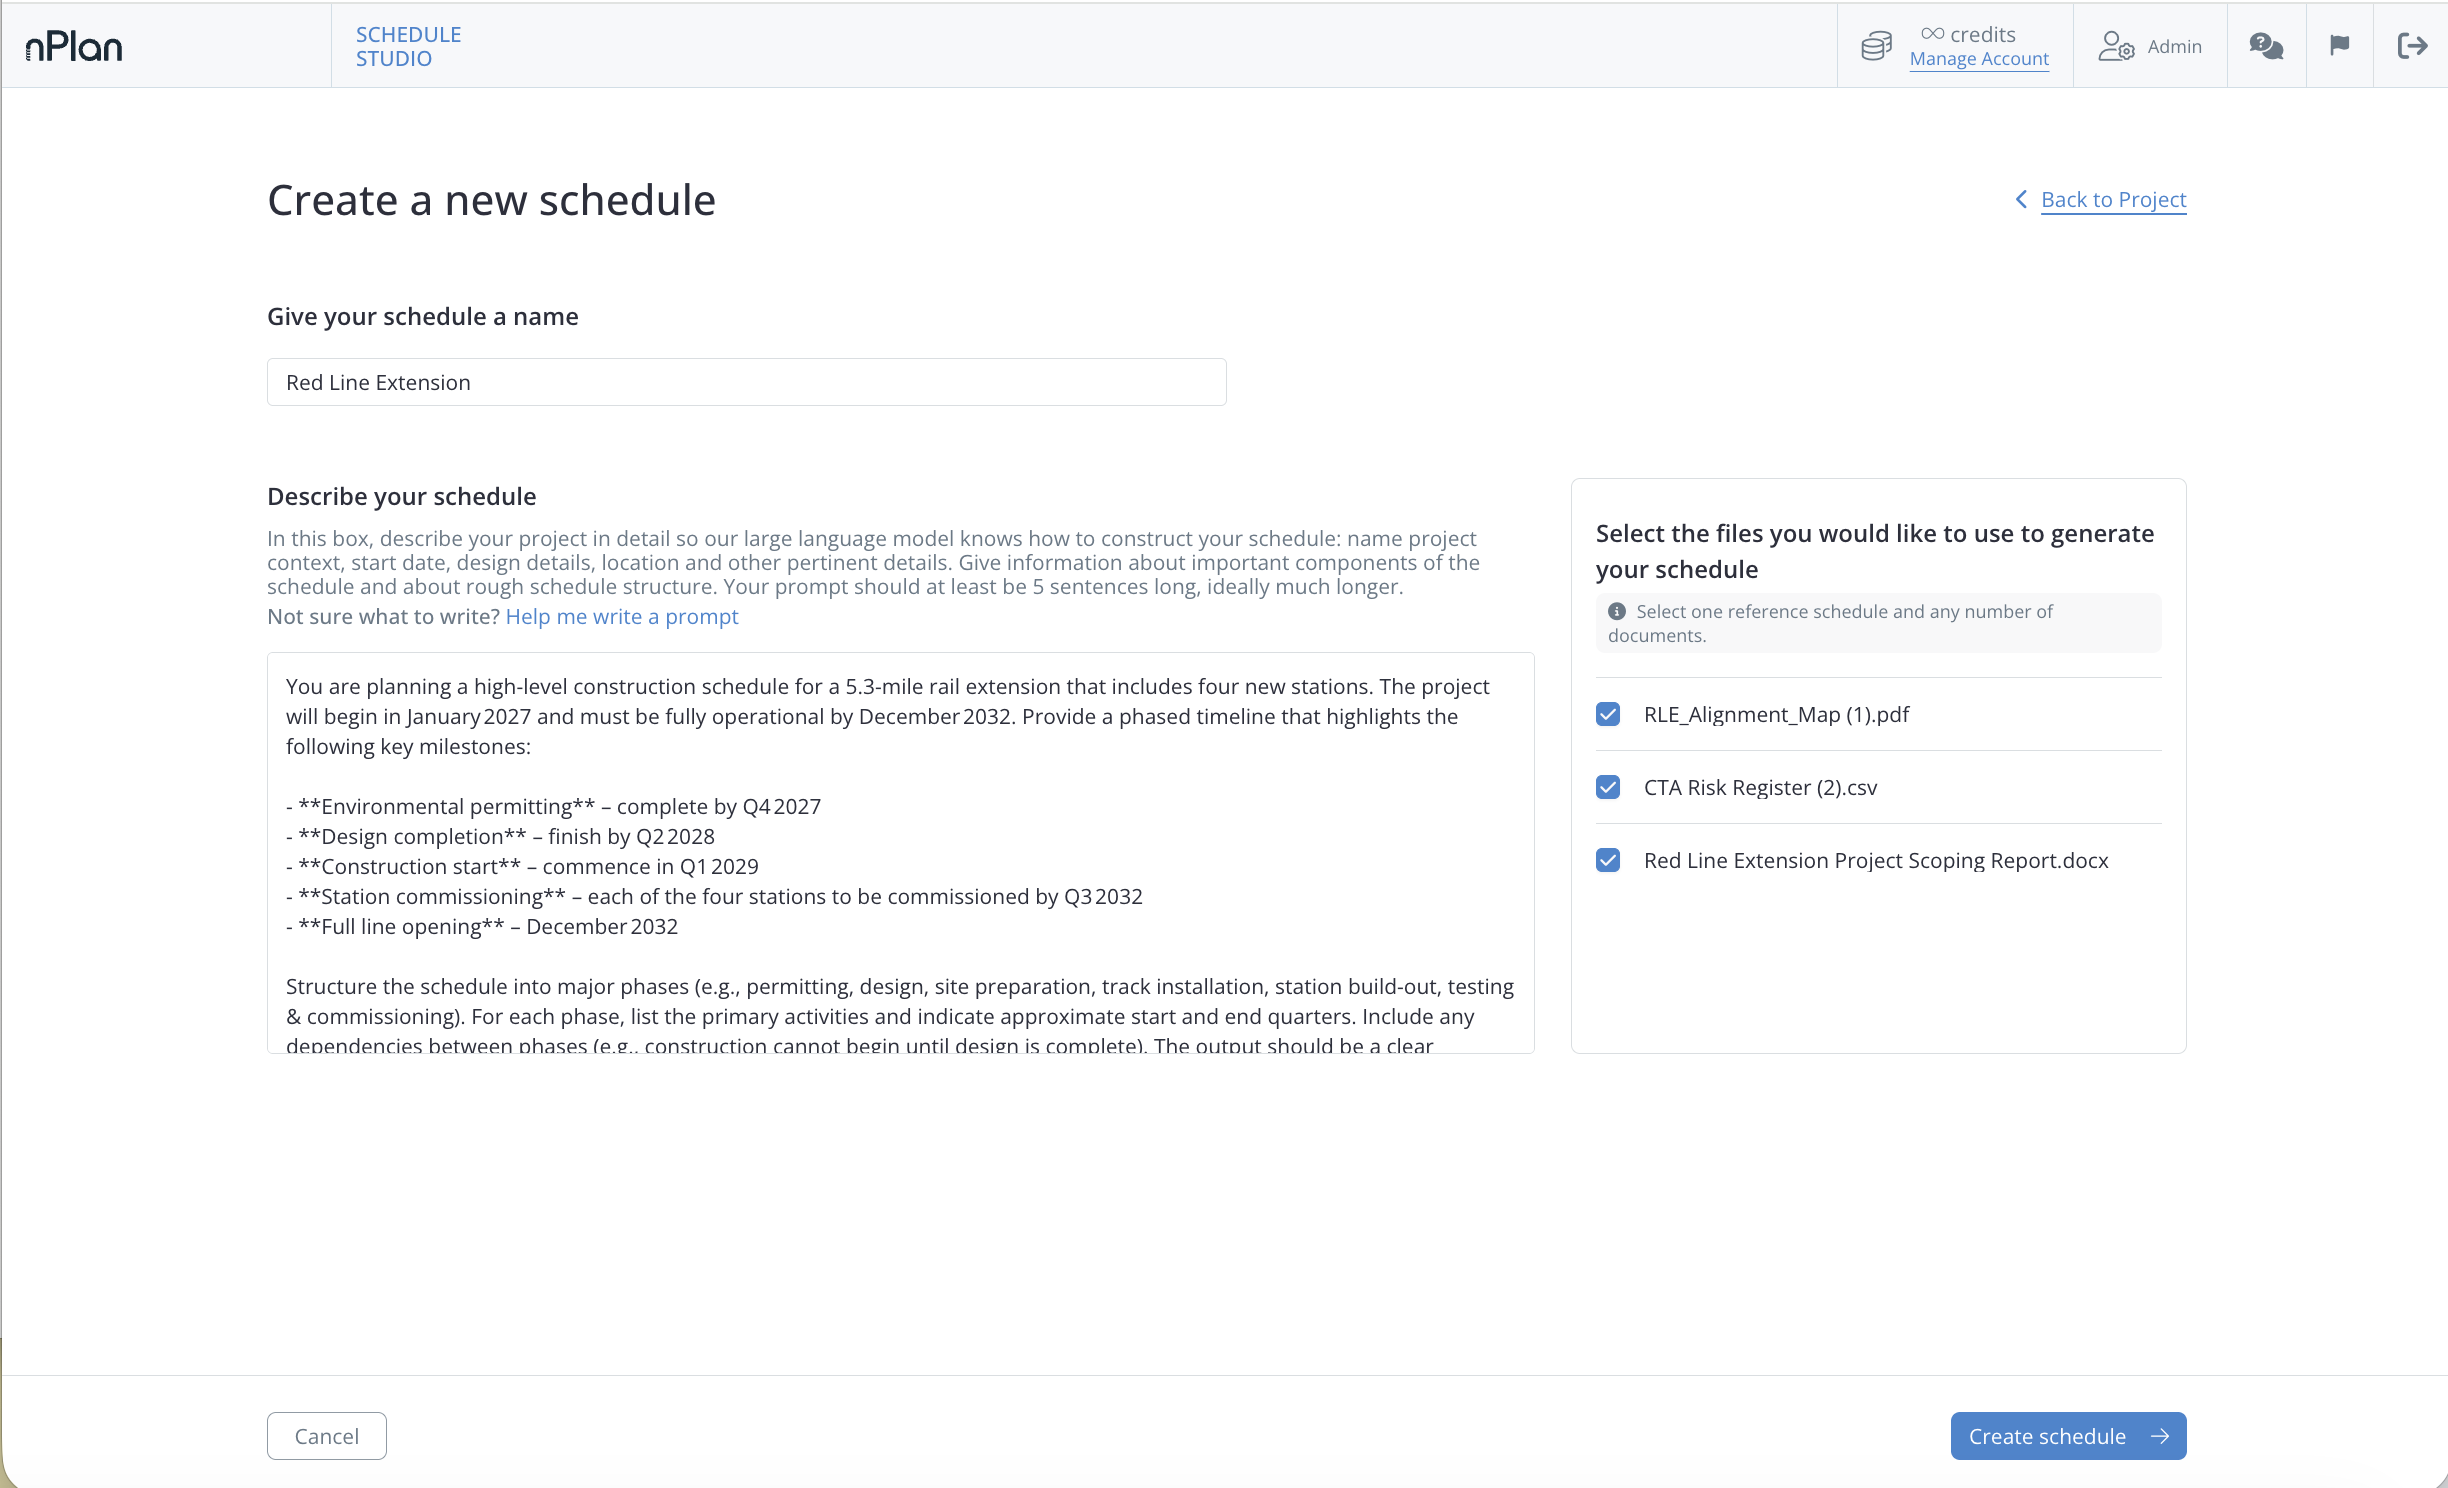This screenshot has width=2448, height=1488.
Task: Deselect Red Line Extension Project Scoping Report.docx
Action: (x=1608, y=860)
